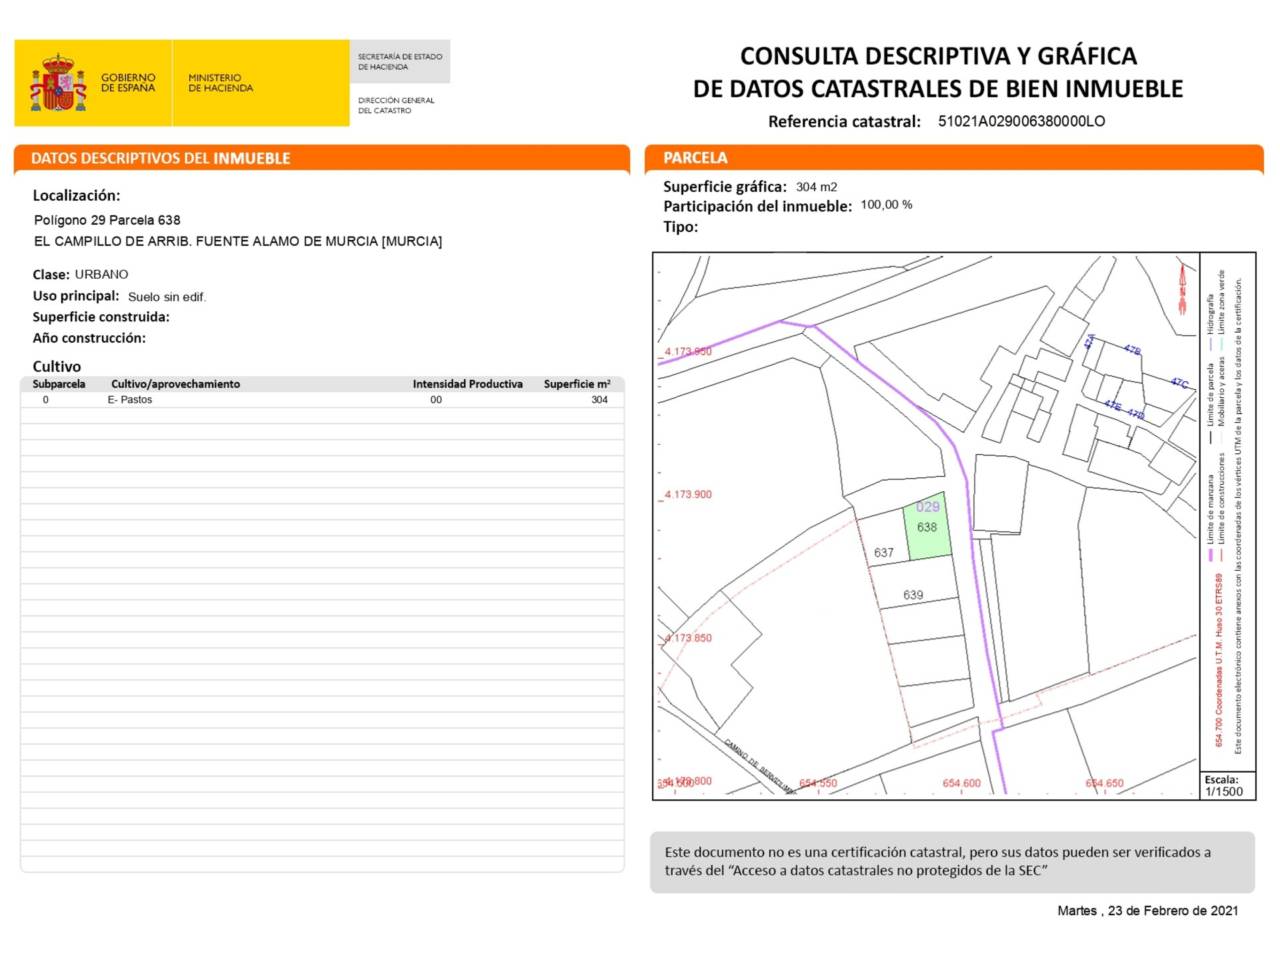
Task: Click the date Martes, 23 de Febrero de 2021
Action: 1148,911
